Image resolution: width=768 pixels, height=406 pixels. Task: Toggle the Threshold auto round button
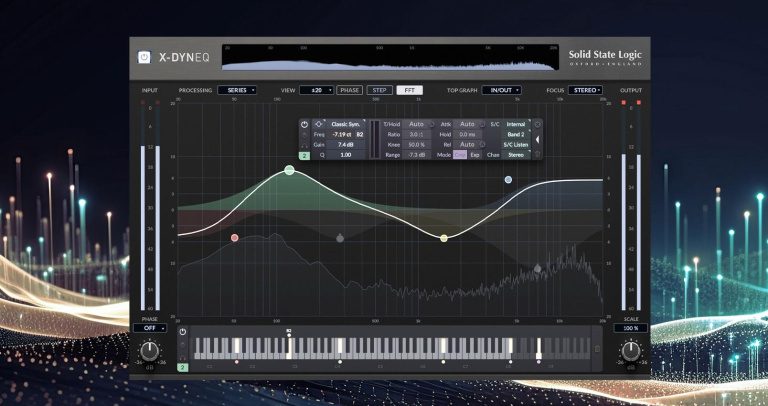click(432, 124)
